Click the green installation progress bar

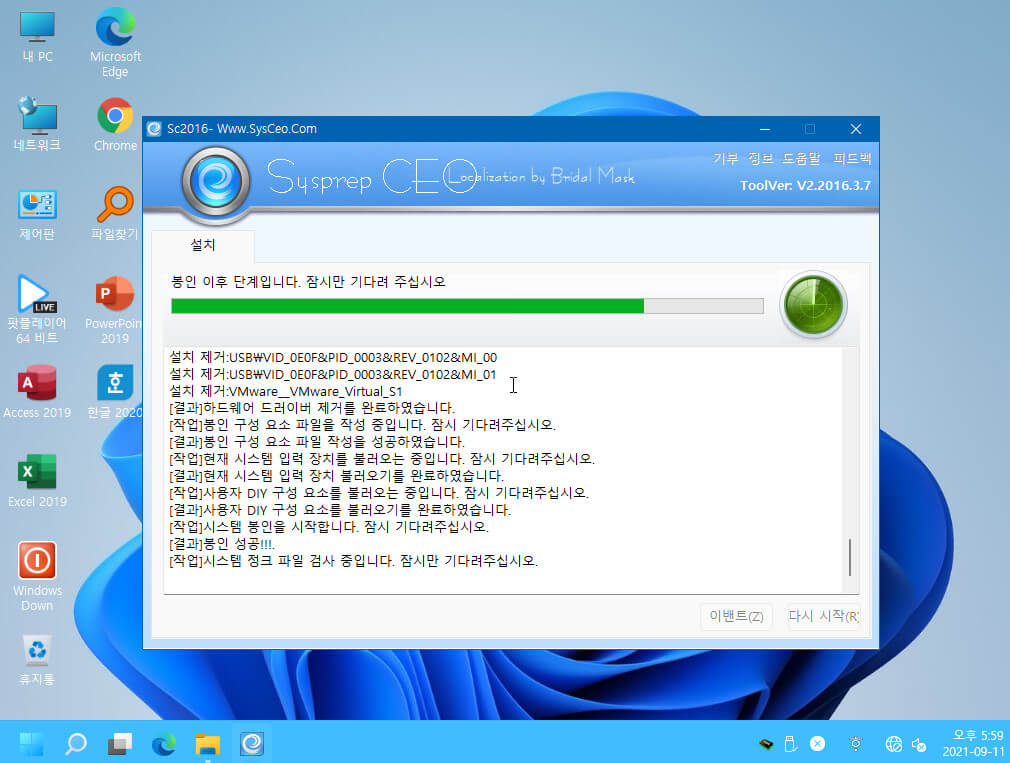(468, 306)
